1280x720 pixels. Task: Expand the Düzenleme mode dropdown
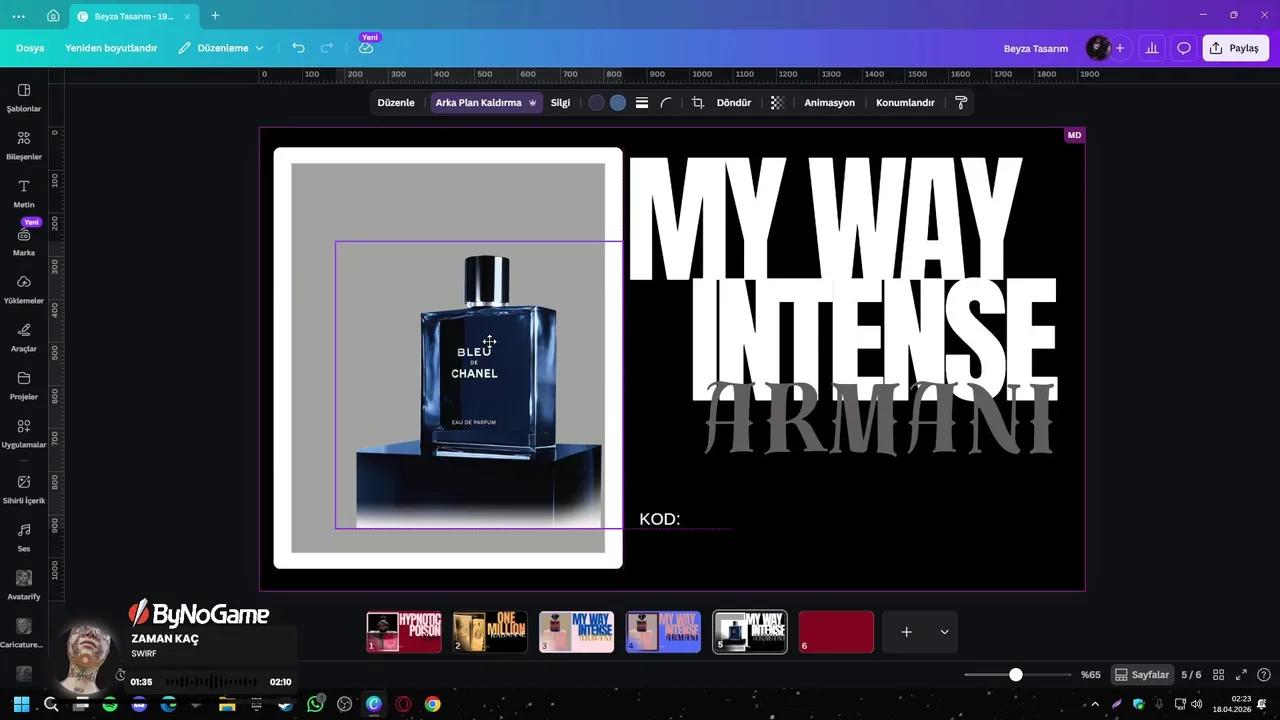222,48
